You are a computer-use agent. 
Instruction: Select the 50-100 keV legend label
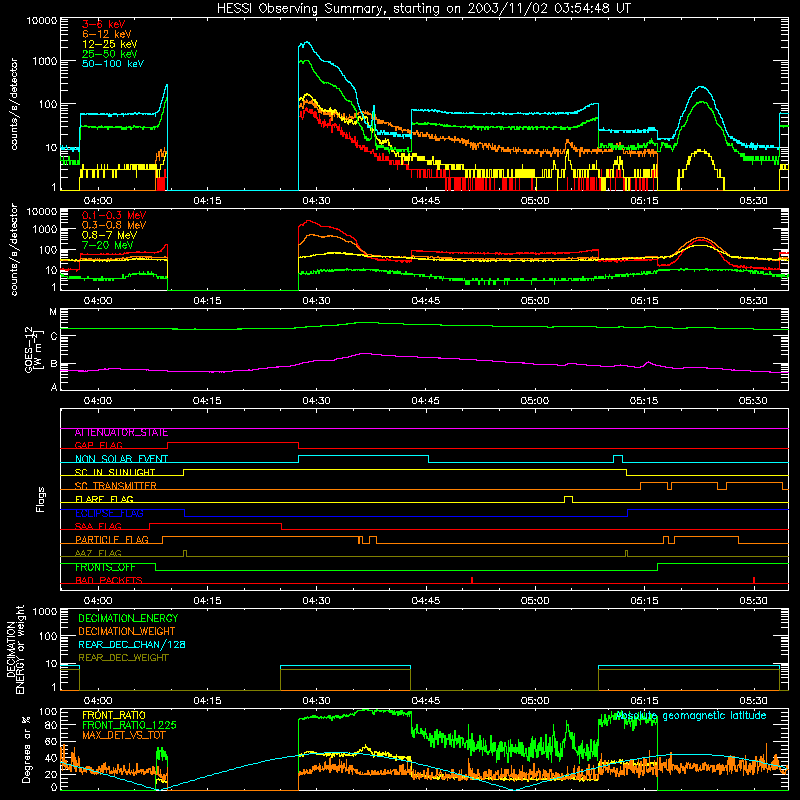click(113, 64)
